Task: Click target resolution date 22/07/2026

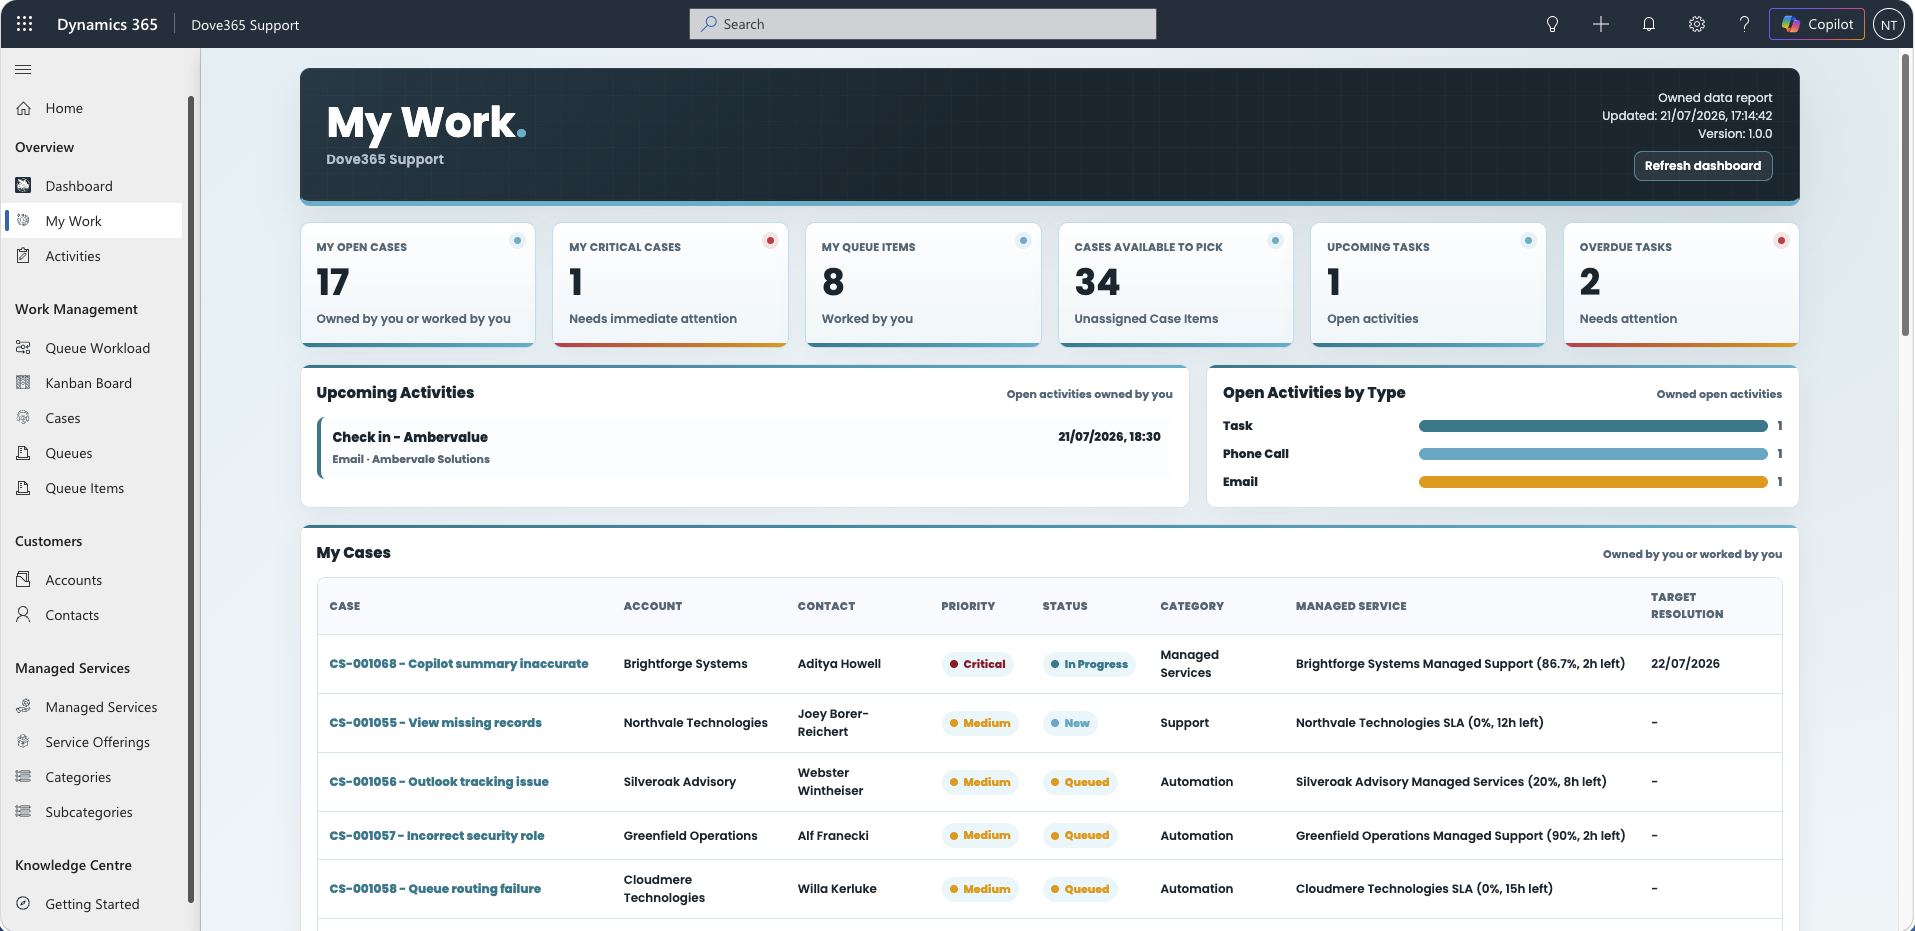Action: [x=1685, y=664]
